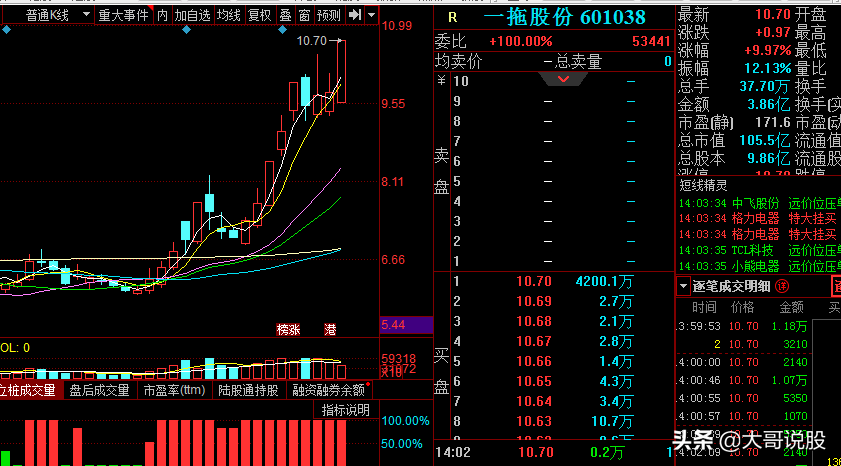Click buy level 3 price 10.68
Viewport: 841px width, 466px height.
tap(534, 321)
